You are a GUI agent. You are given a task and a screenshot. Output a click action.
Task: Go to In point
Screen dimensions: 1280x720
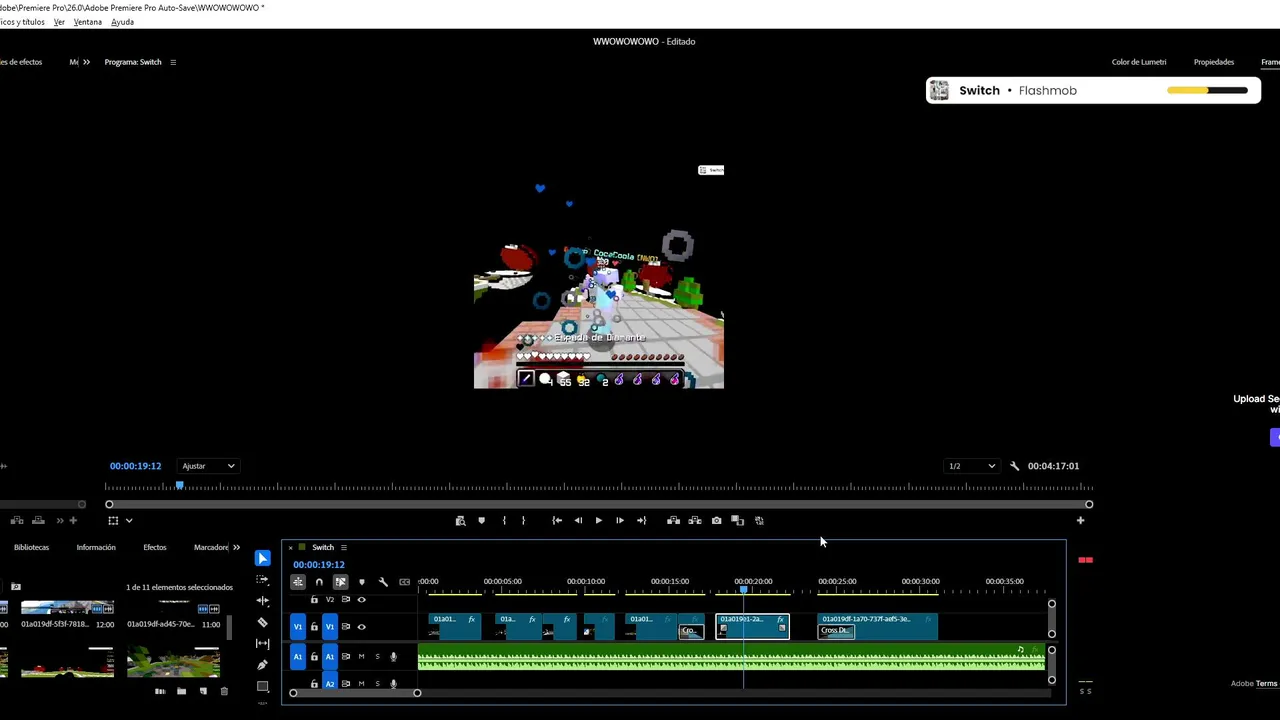557,521
